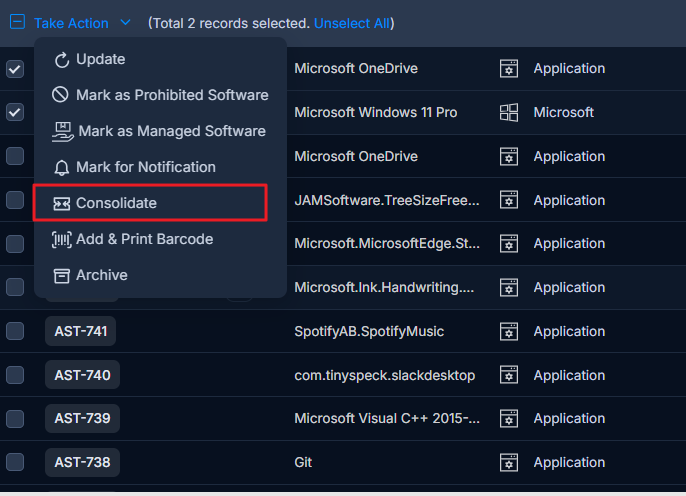Click the Git software name
Screen dimensions: 686x496
[303, 462]
